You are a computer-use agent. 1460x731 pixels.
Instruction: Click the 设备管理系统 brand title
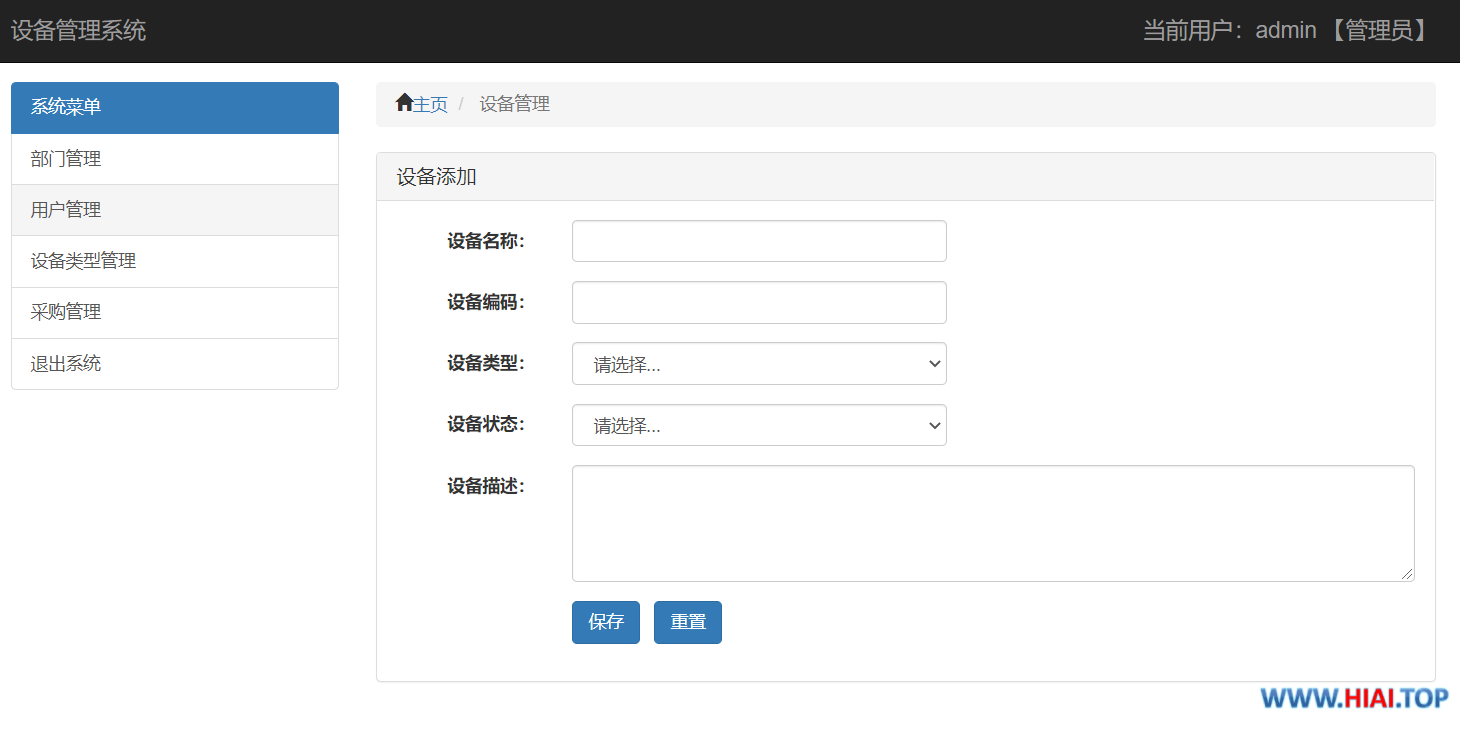pyautogui.click(x=78, y=30)
